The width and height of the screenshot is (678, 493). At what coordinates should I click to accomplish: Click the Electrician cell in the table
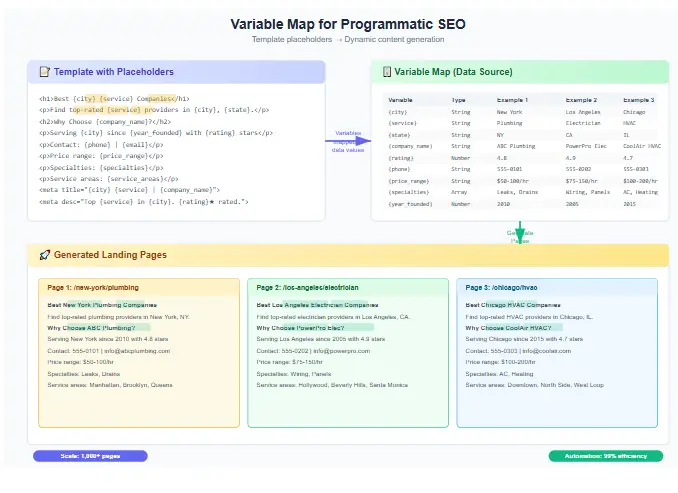583,123
